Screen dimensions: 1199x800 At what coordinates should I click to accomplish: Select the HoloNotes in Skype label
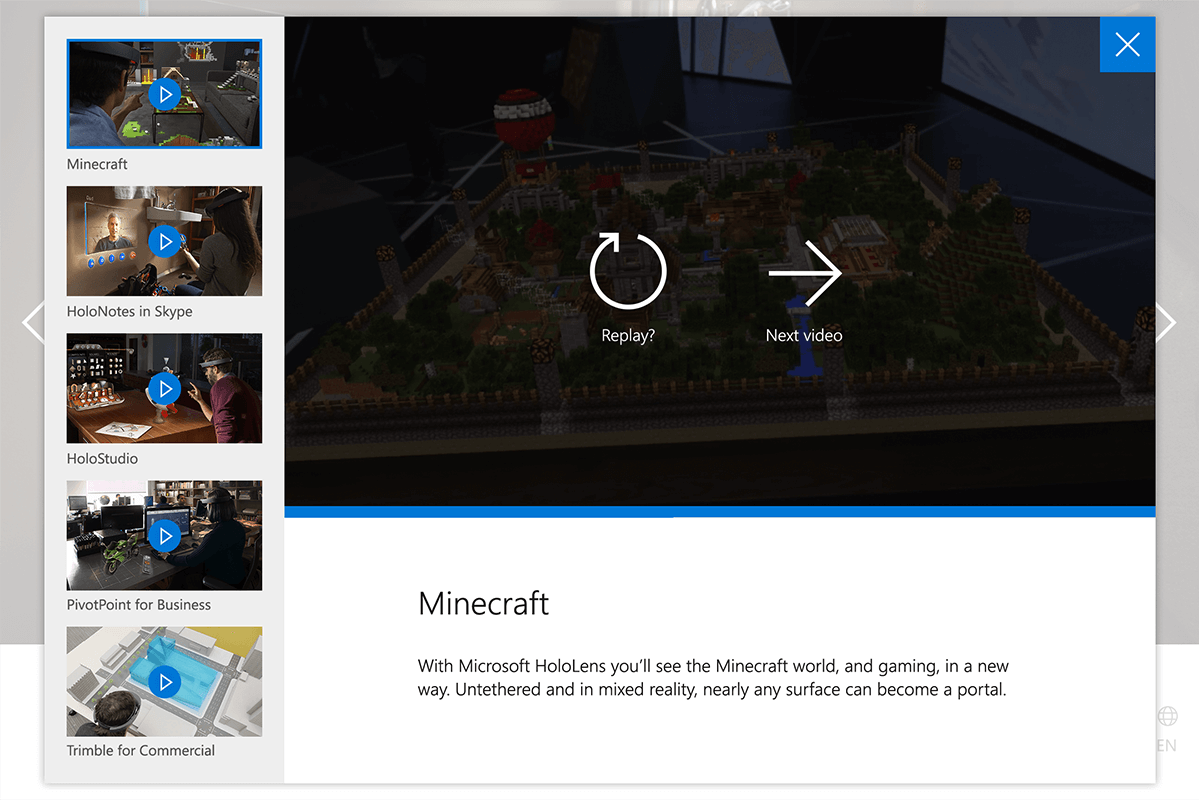(x=129, y=311)
